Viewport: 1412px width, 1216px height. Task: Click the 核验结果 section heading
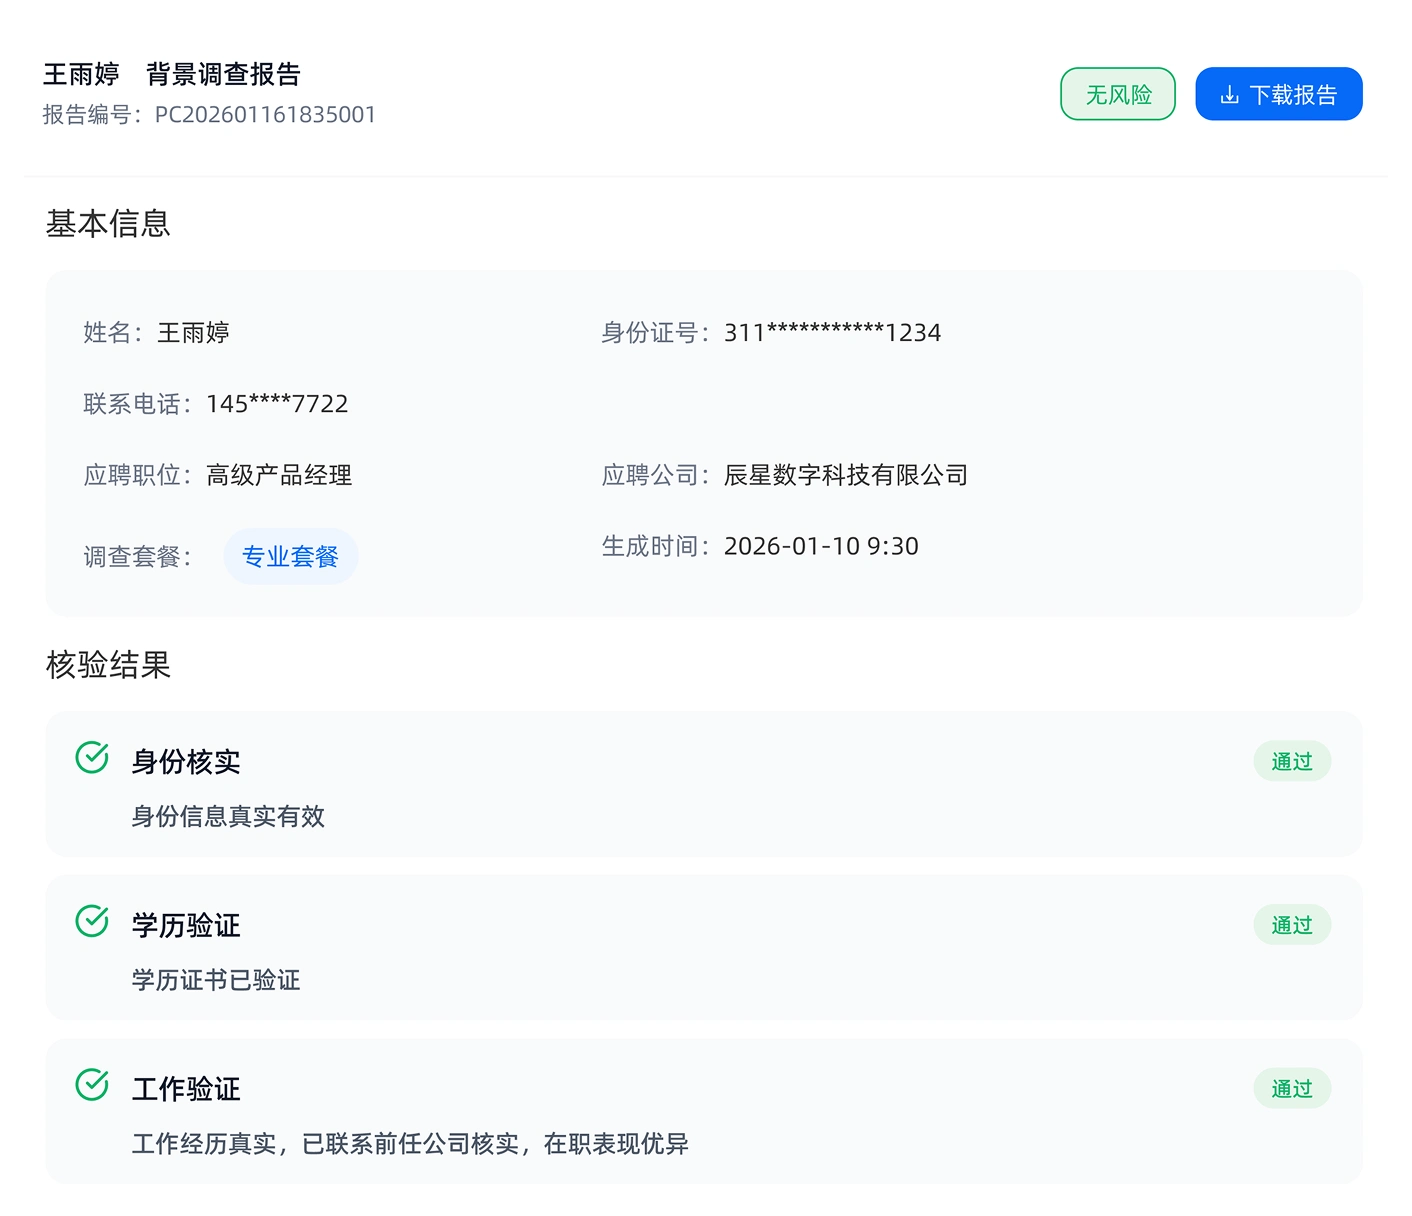108,664
